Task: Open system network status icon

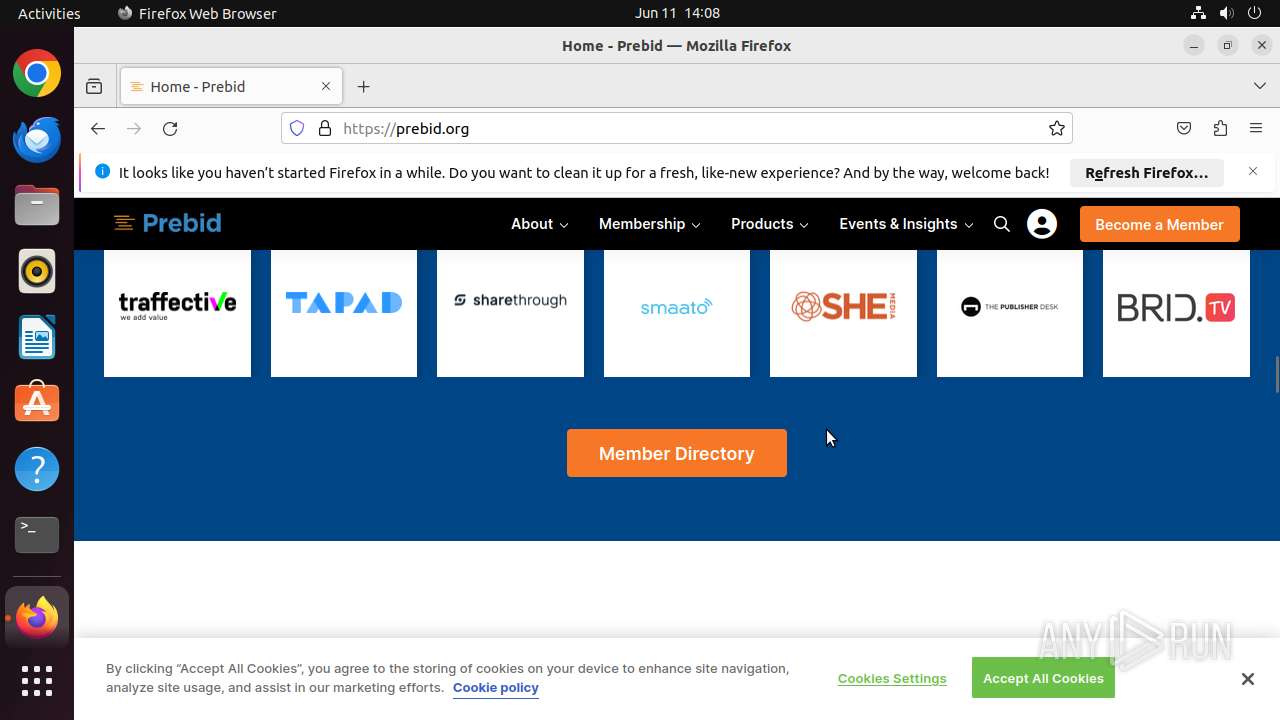Action: point(1198,13)
